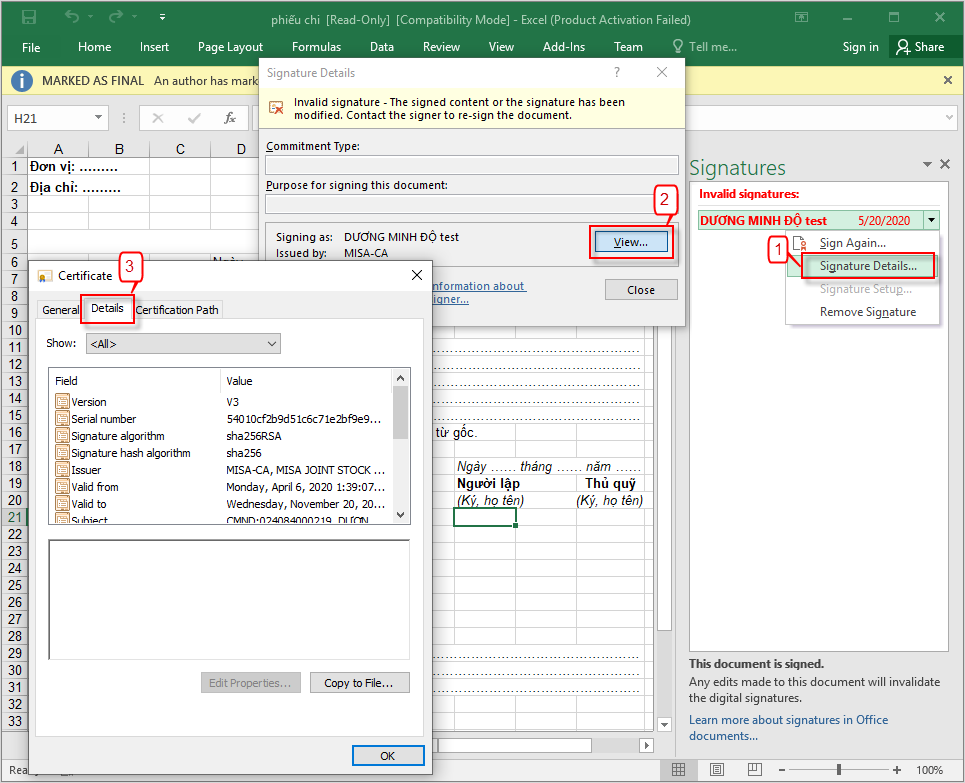
Task: Open the Page Layout ribbon tab
Action: 230,47
